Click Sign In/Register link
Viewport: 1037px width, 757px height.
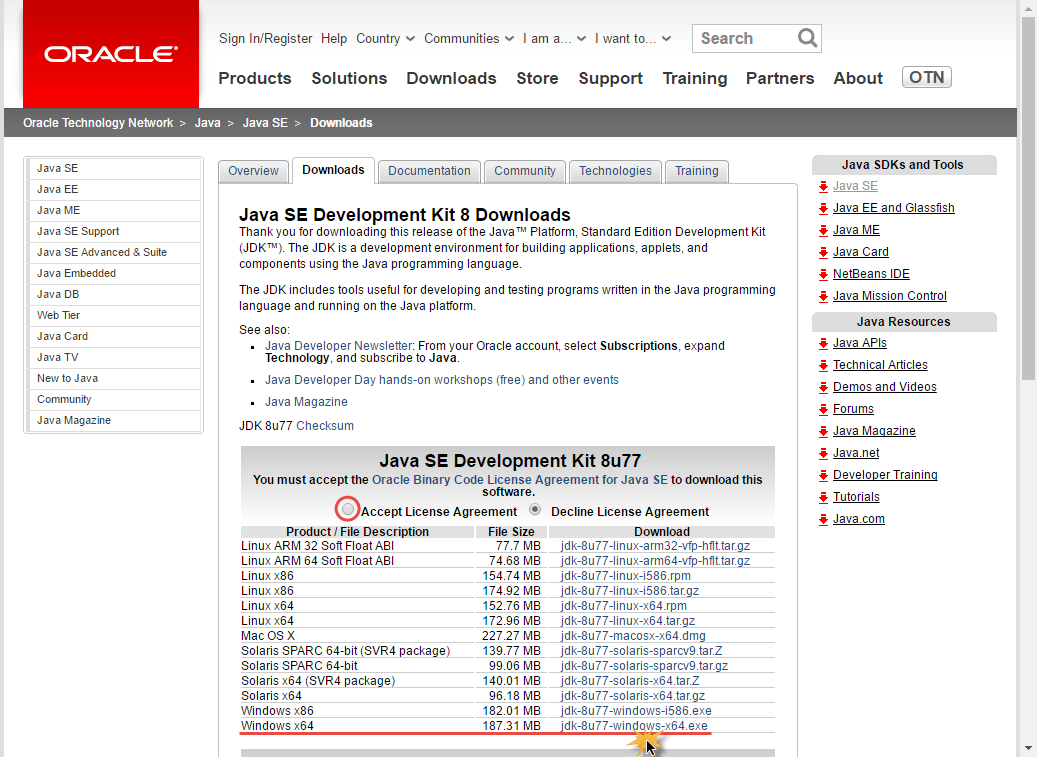point(265,38)
